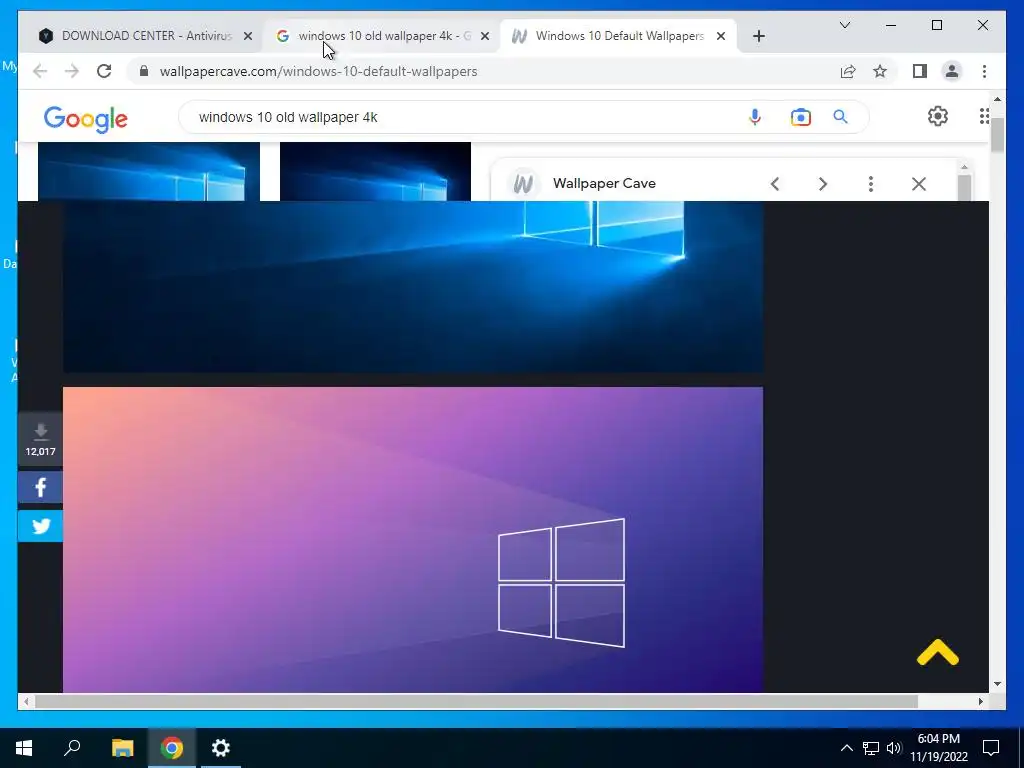Click the Google logo
This screenshot has height=768, width=1024.
point(86,119)
